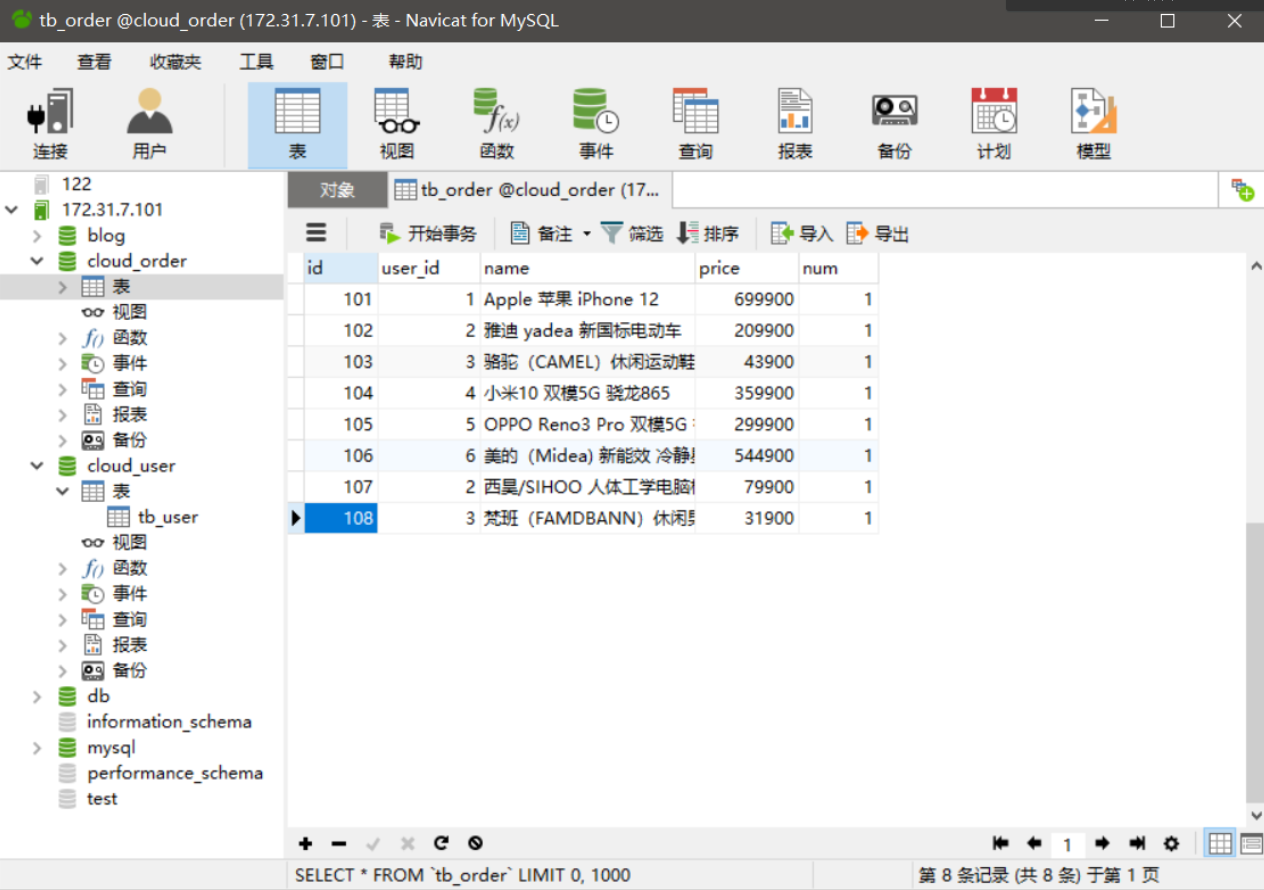Collapse 表 under cloud_user
This screenshot has width=1264, height=890.
pyautogui.click(x=63, y=492)
